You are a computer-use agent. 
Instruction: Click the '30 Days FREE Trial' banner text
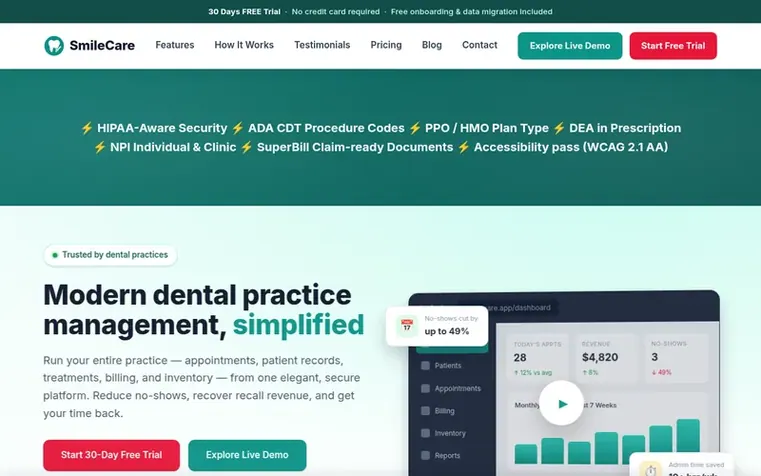point(245,12)
